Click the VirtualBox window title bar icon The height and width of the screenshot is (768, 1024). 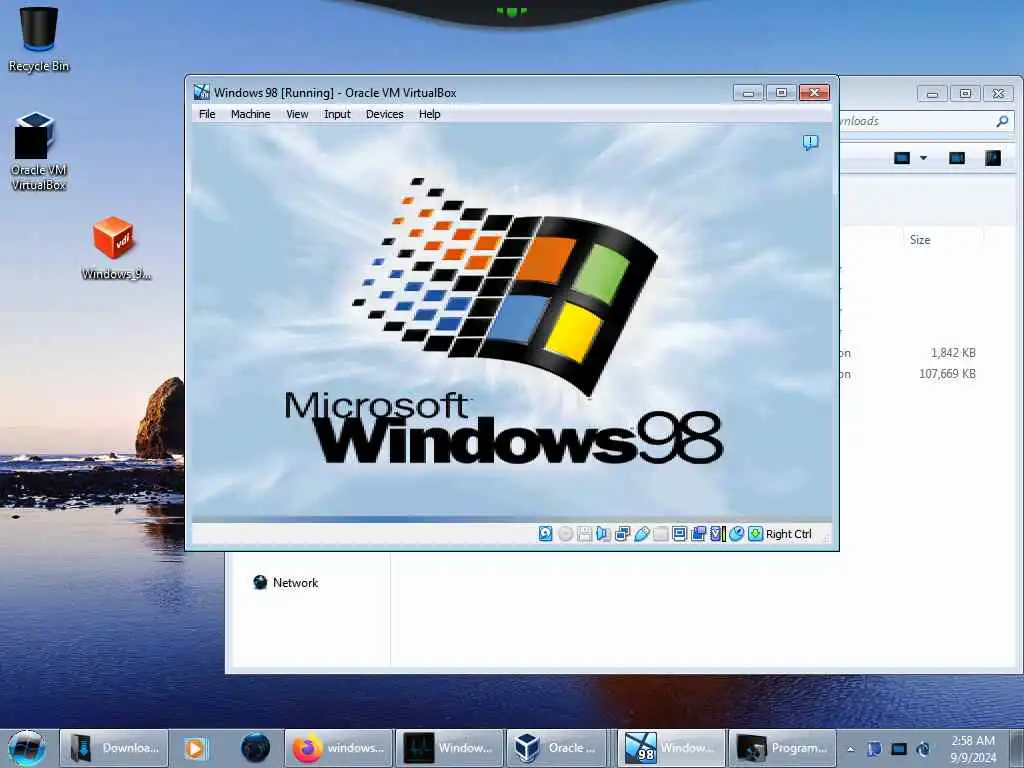(x=202, y=92)
